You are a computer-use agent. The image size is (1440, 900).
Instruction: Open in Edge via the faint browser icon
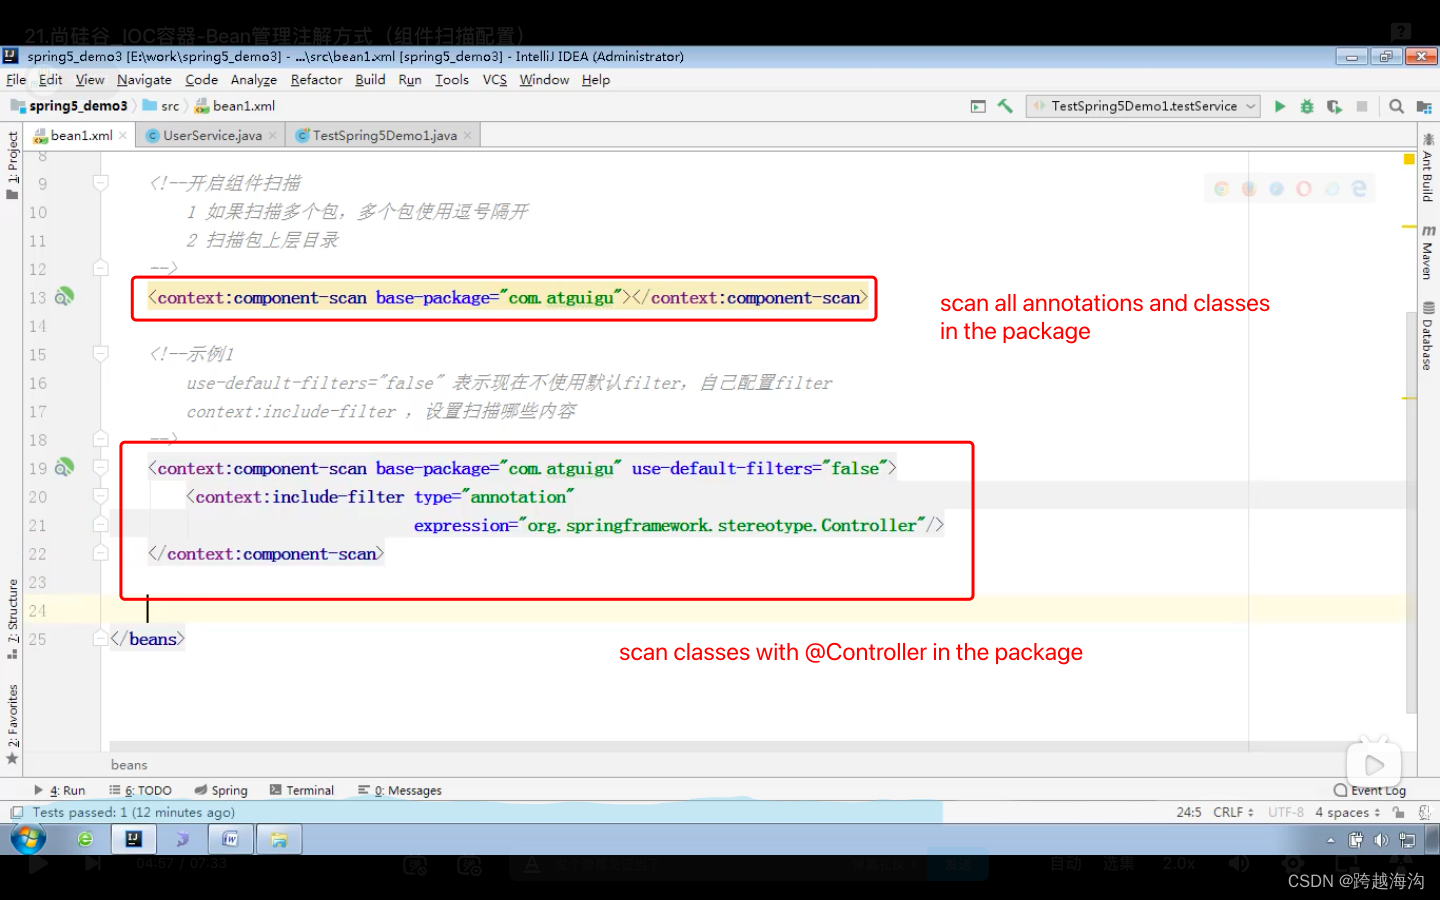point(1358,188)
